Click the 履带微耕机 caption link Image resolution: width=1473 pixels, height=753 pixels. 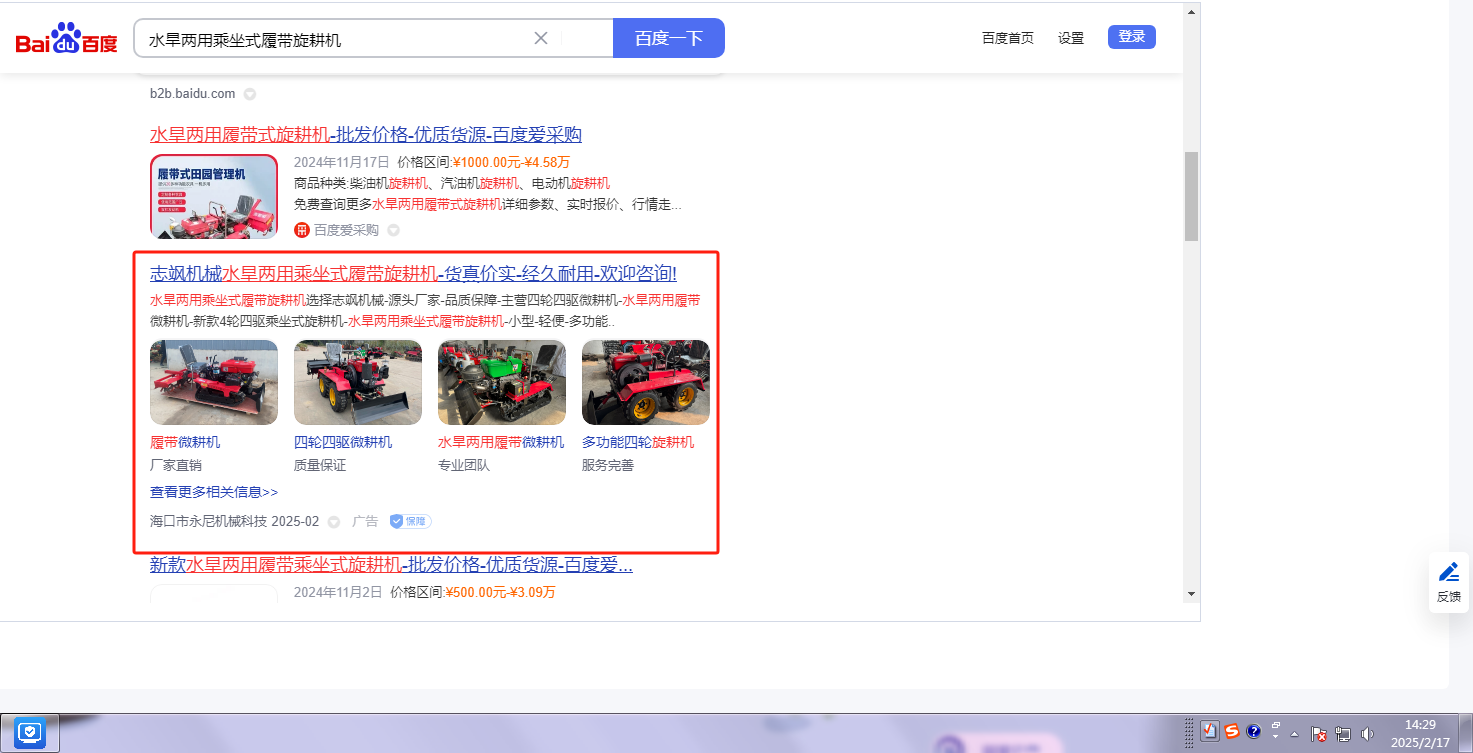click(x=185, y=442)
